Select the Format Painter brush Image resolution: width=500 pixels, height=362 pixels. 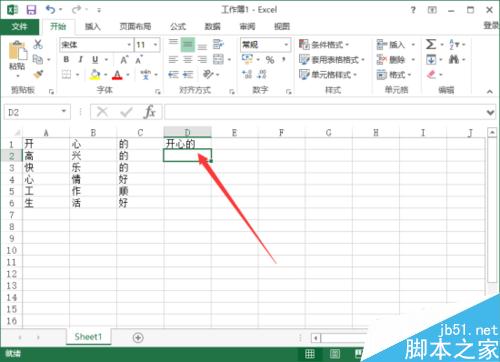tap(38, 74)
